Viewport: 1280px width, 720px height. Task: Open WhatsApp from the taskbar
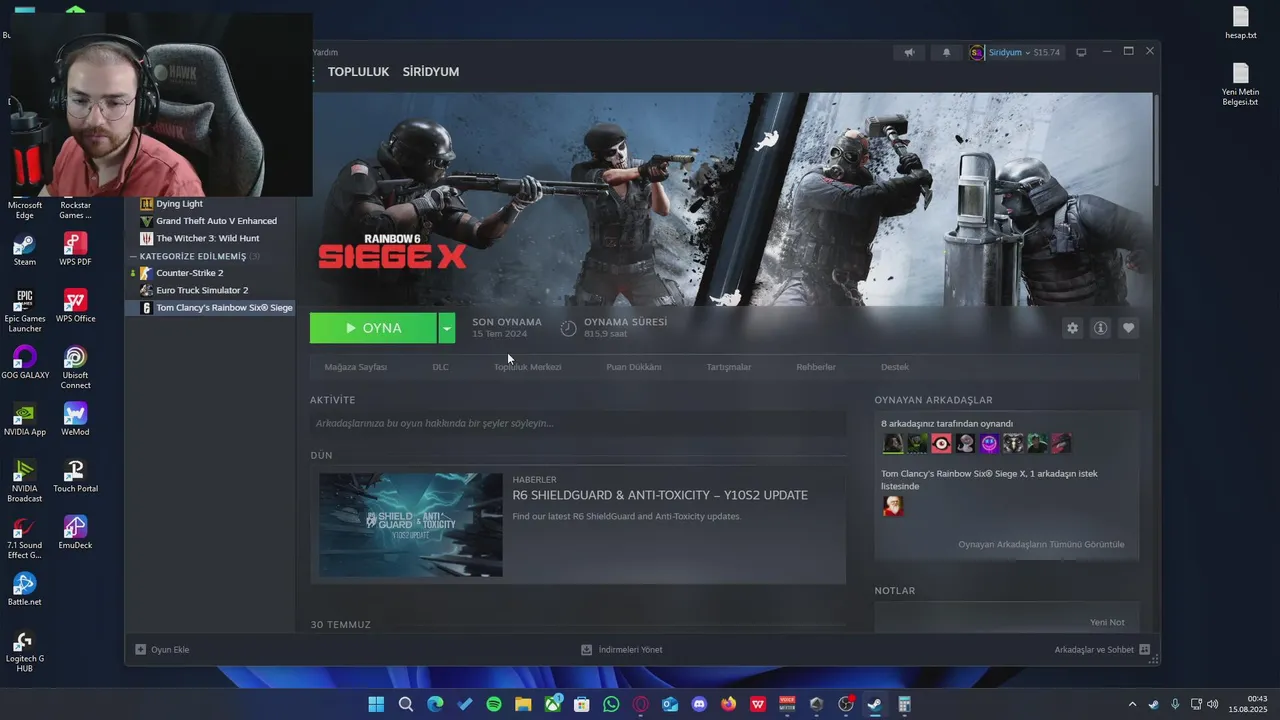click(611, 704)
